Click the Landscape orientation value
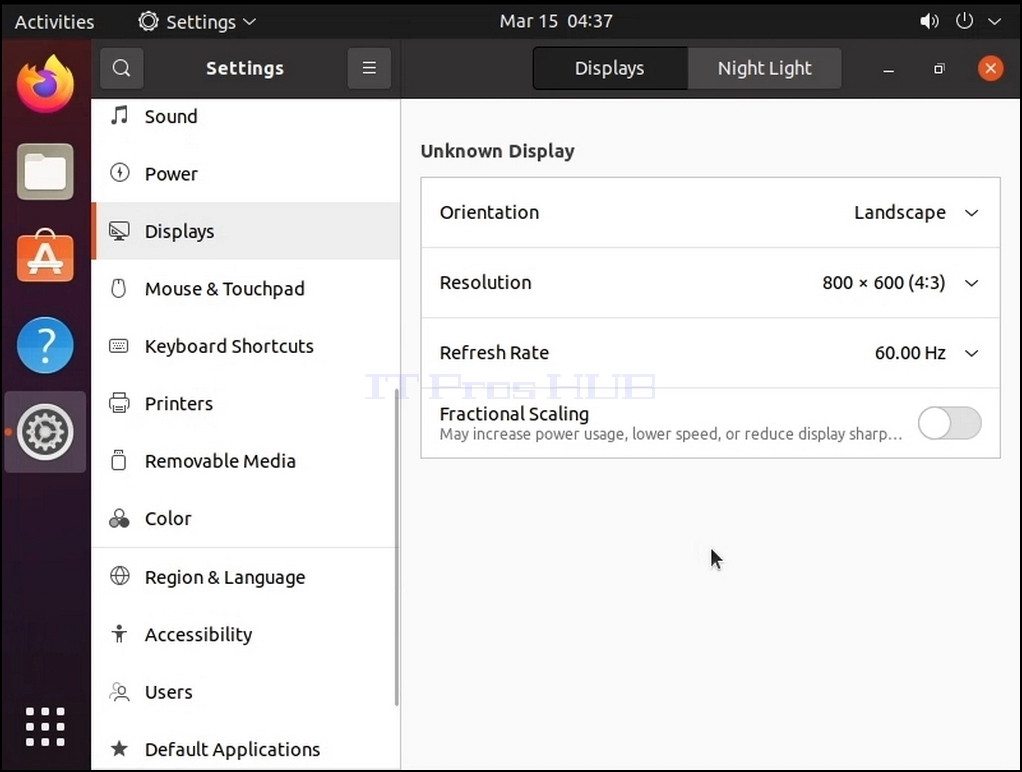This screenshot has width=1022, height=772. tap(899, 213)
